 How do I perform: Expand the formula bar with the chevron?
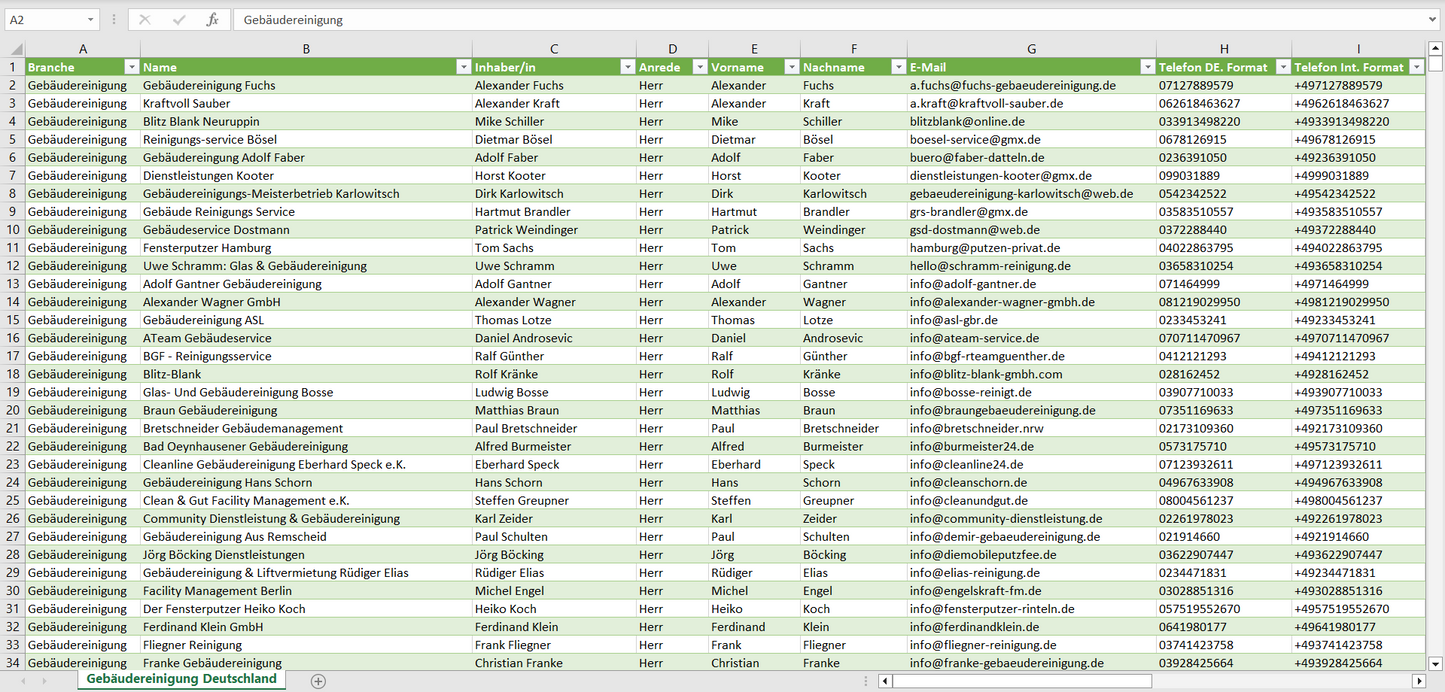pos(1434,20)
